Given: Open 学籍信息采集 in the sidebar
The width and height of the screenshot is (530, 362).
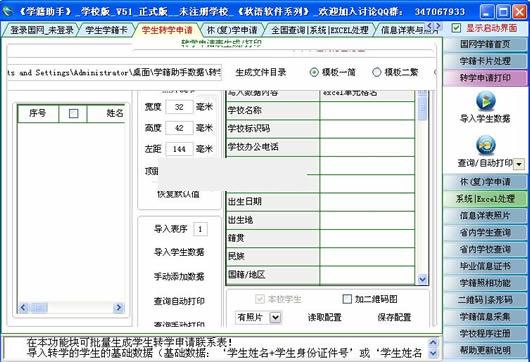Looking at the screenshot, I should tap(485, 317).
